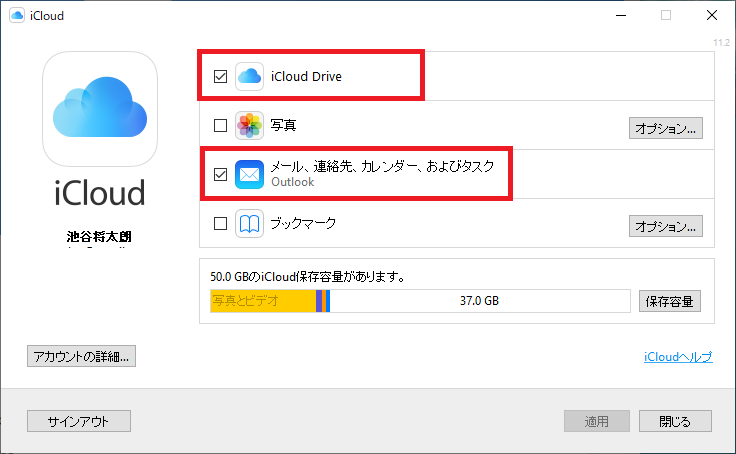Viewport: 736px width, 454px height.
Task: Click the 写真 label text
Action: pos(283,125)
